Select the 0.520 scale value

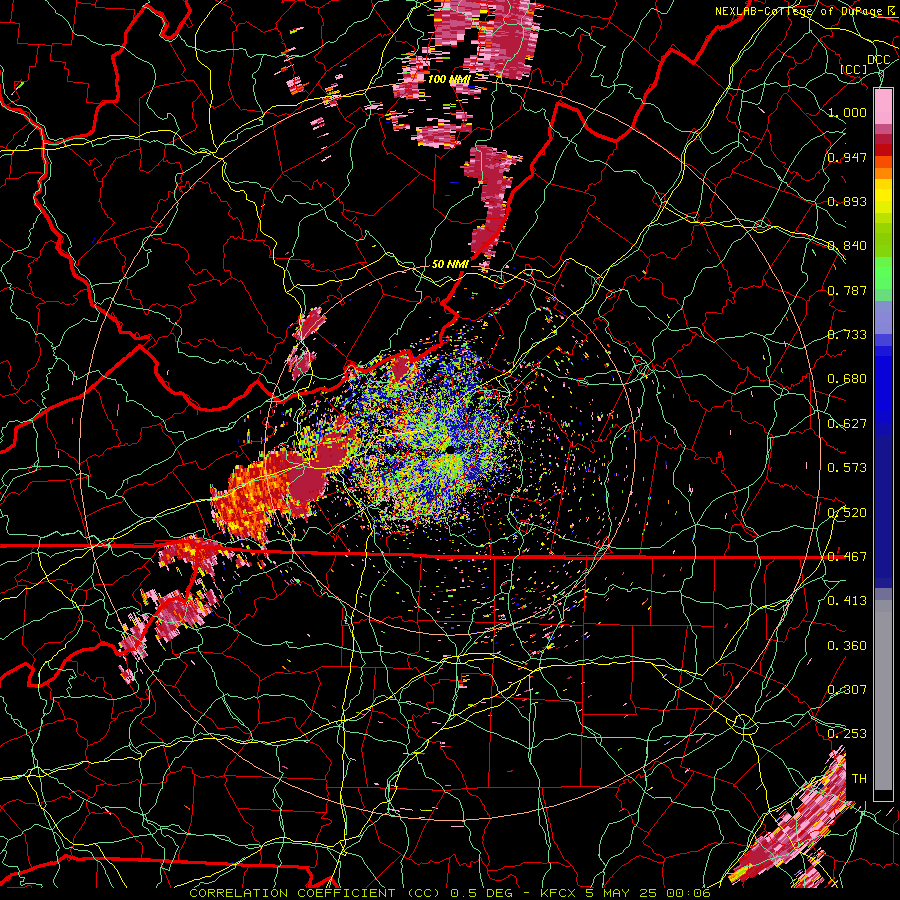pos(847,513)
